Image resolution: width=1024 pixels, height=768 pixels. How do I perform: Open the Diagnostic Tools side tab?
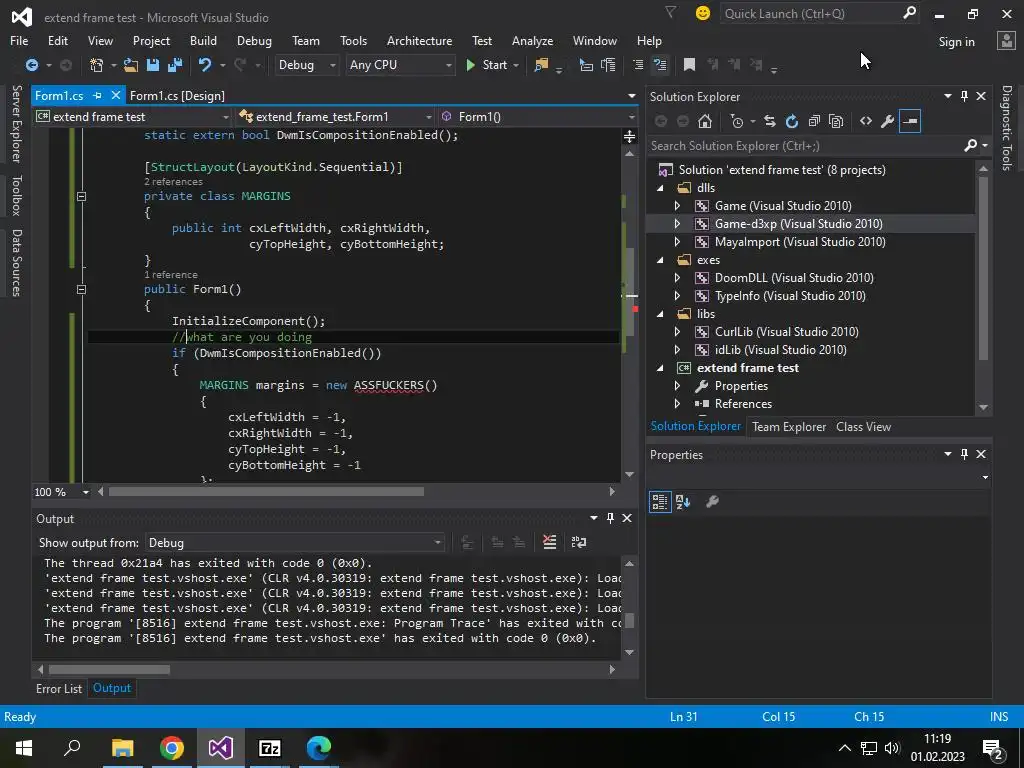(x=1007, y=127)
